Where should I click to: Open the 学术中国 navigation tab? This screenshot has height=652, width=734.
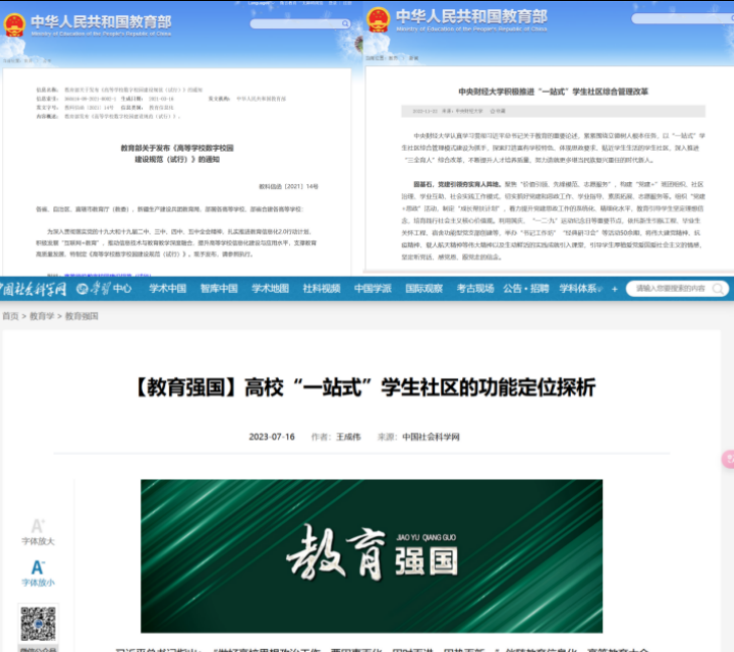168,289
